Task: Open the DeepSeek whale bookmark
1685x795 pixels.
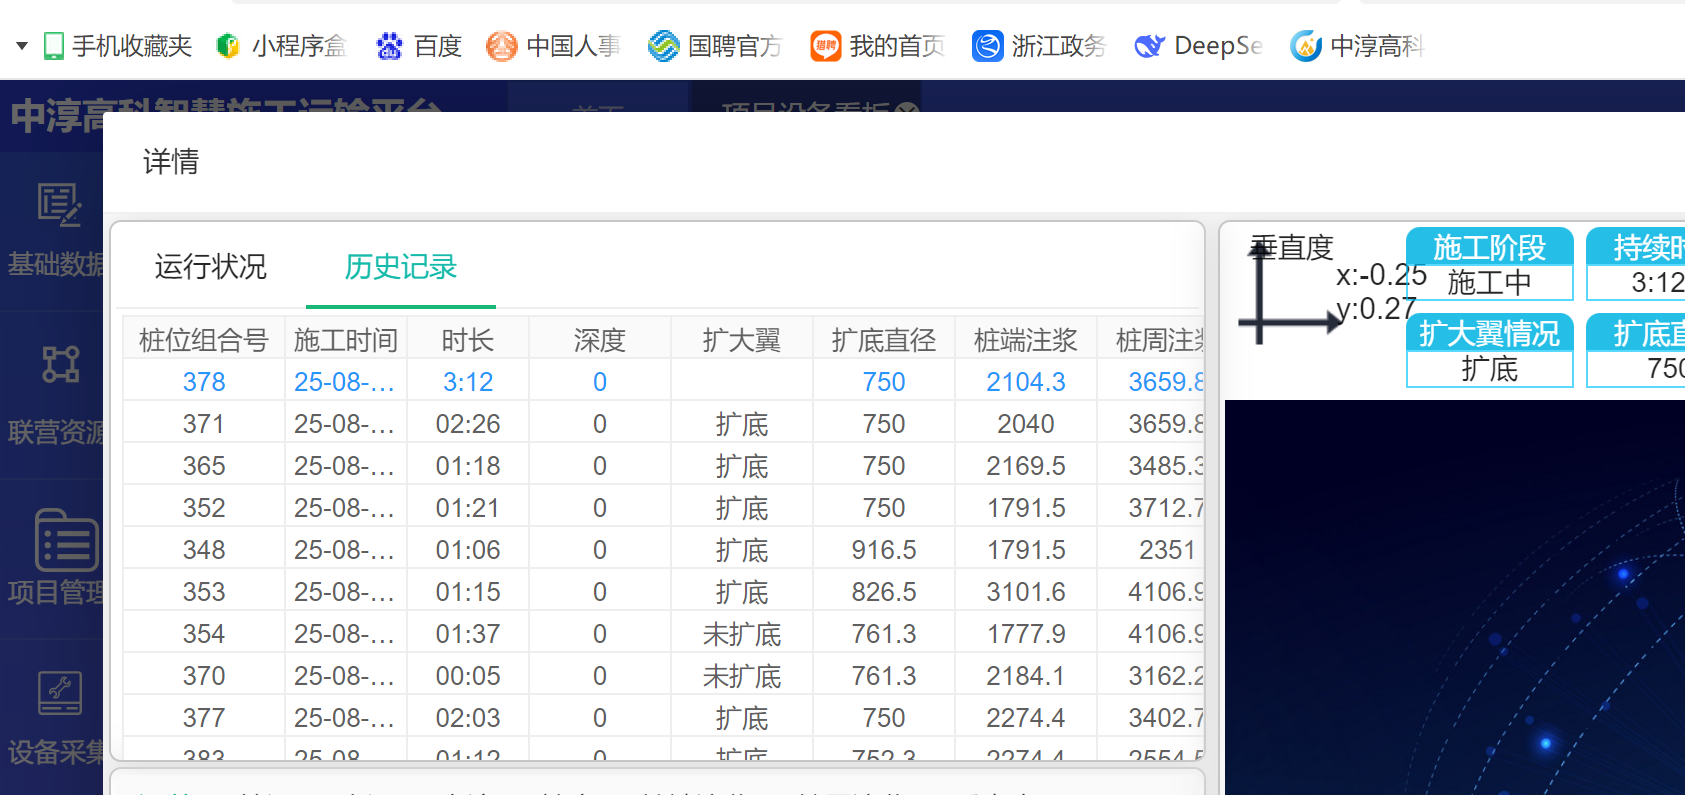Action: tap(1149, 46)
